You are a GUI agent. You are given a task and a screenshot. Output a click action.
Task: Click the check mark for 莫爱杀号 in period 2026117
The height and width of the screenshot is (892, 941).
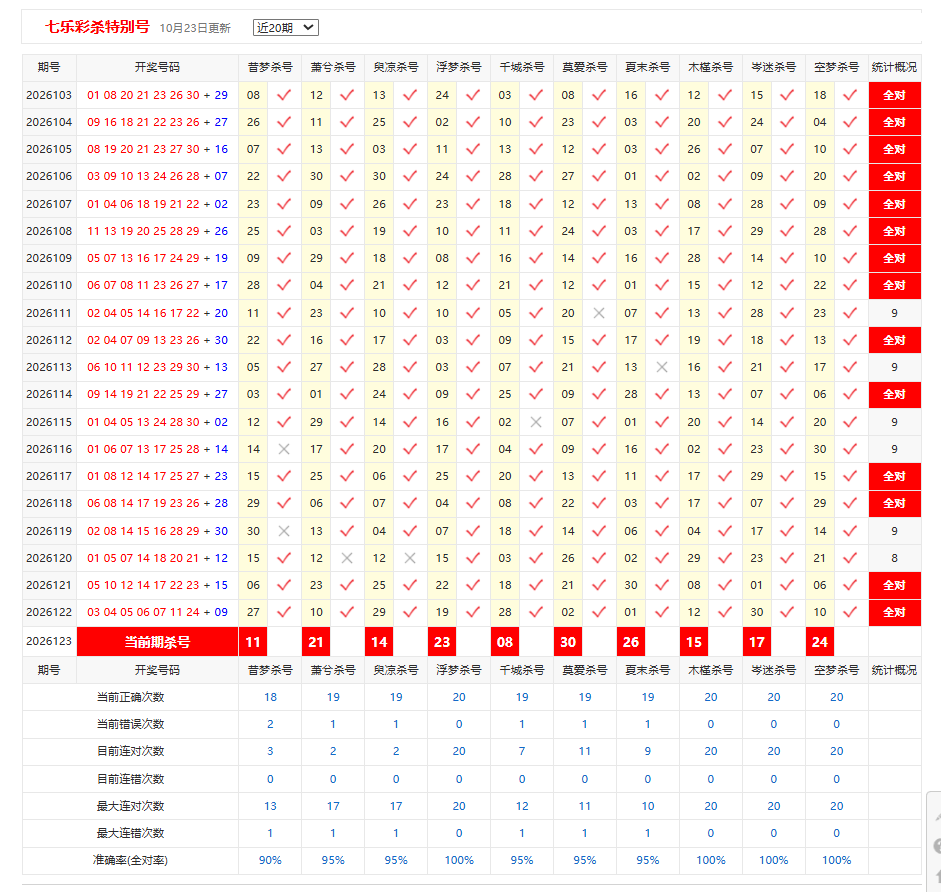click(x=599, y=476)
